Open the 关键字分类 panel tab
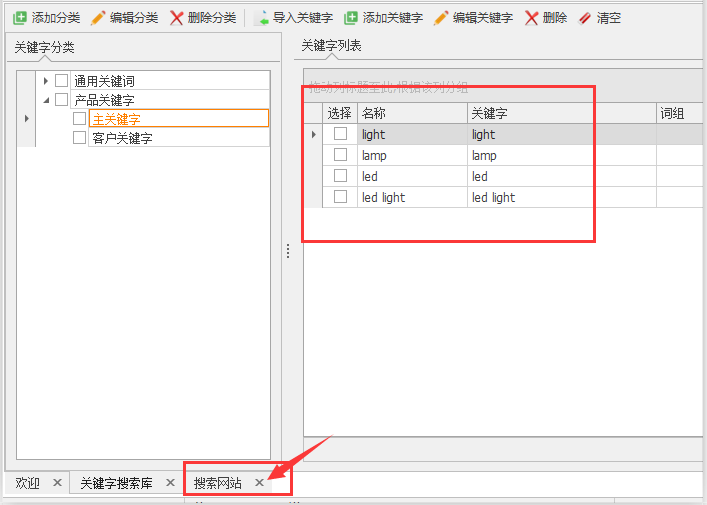 click(44, 47)
